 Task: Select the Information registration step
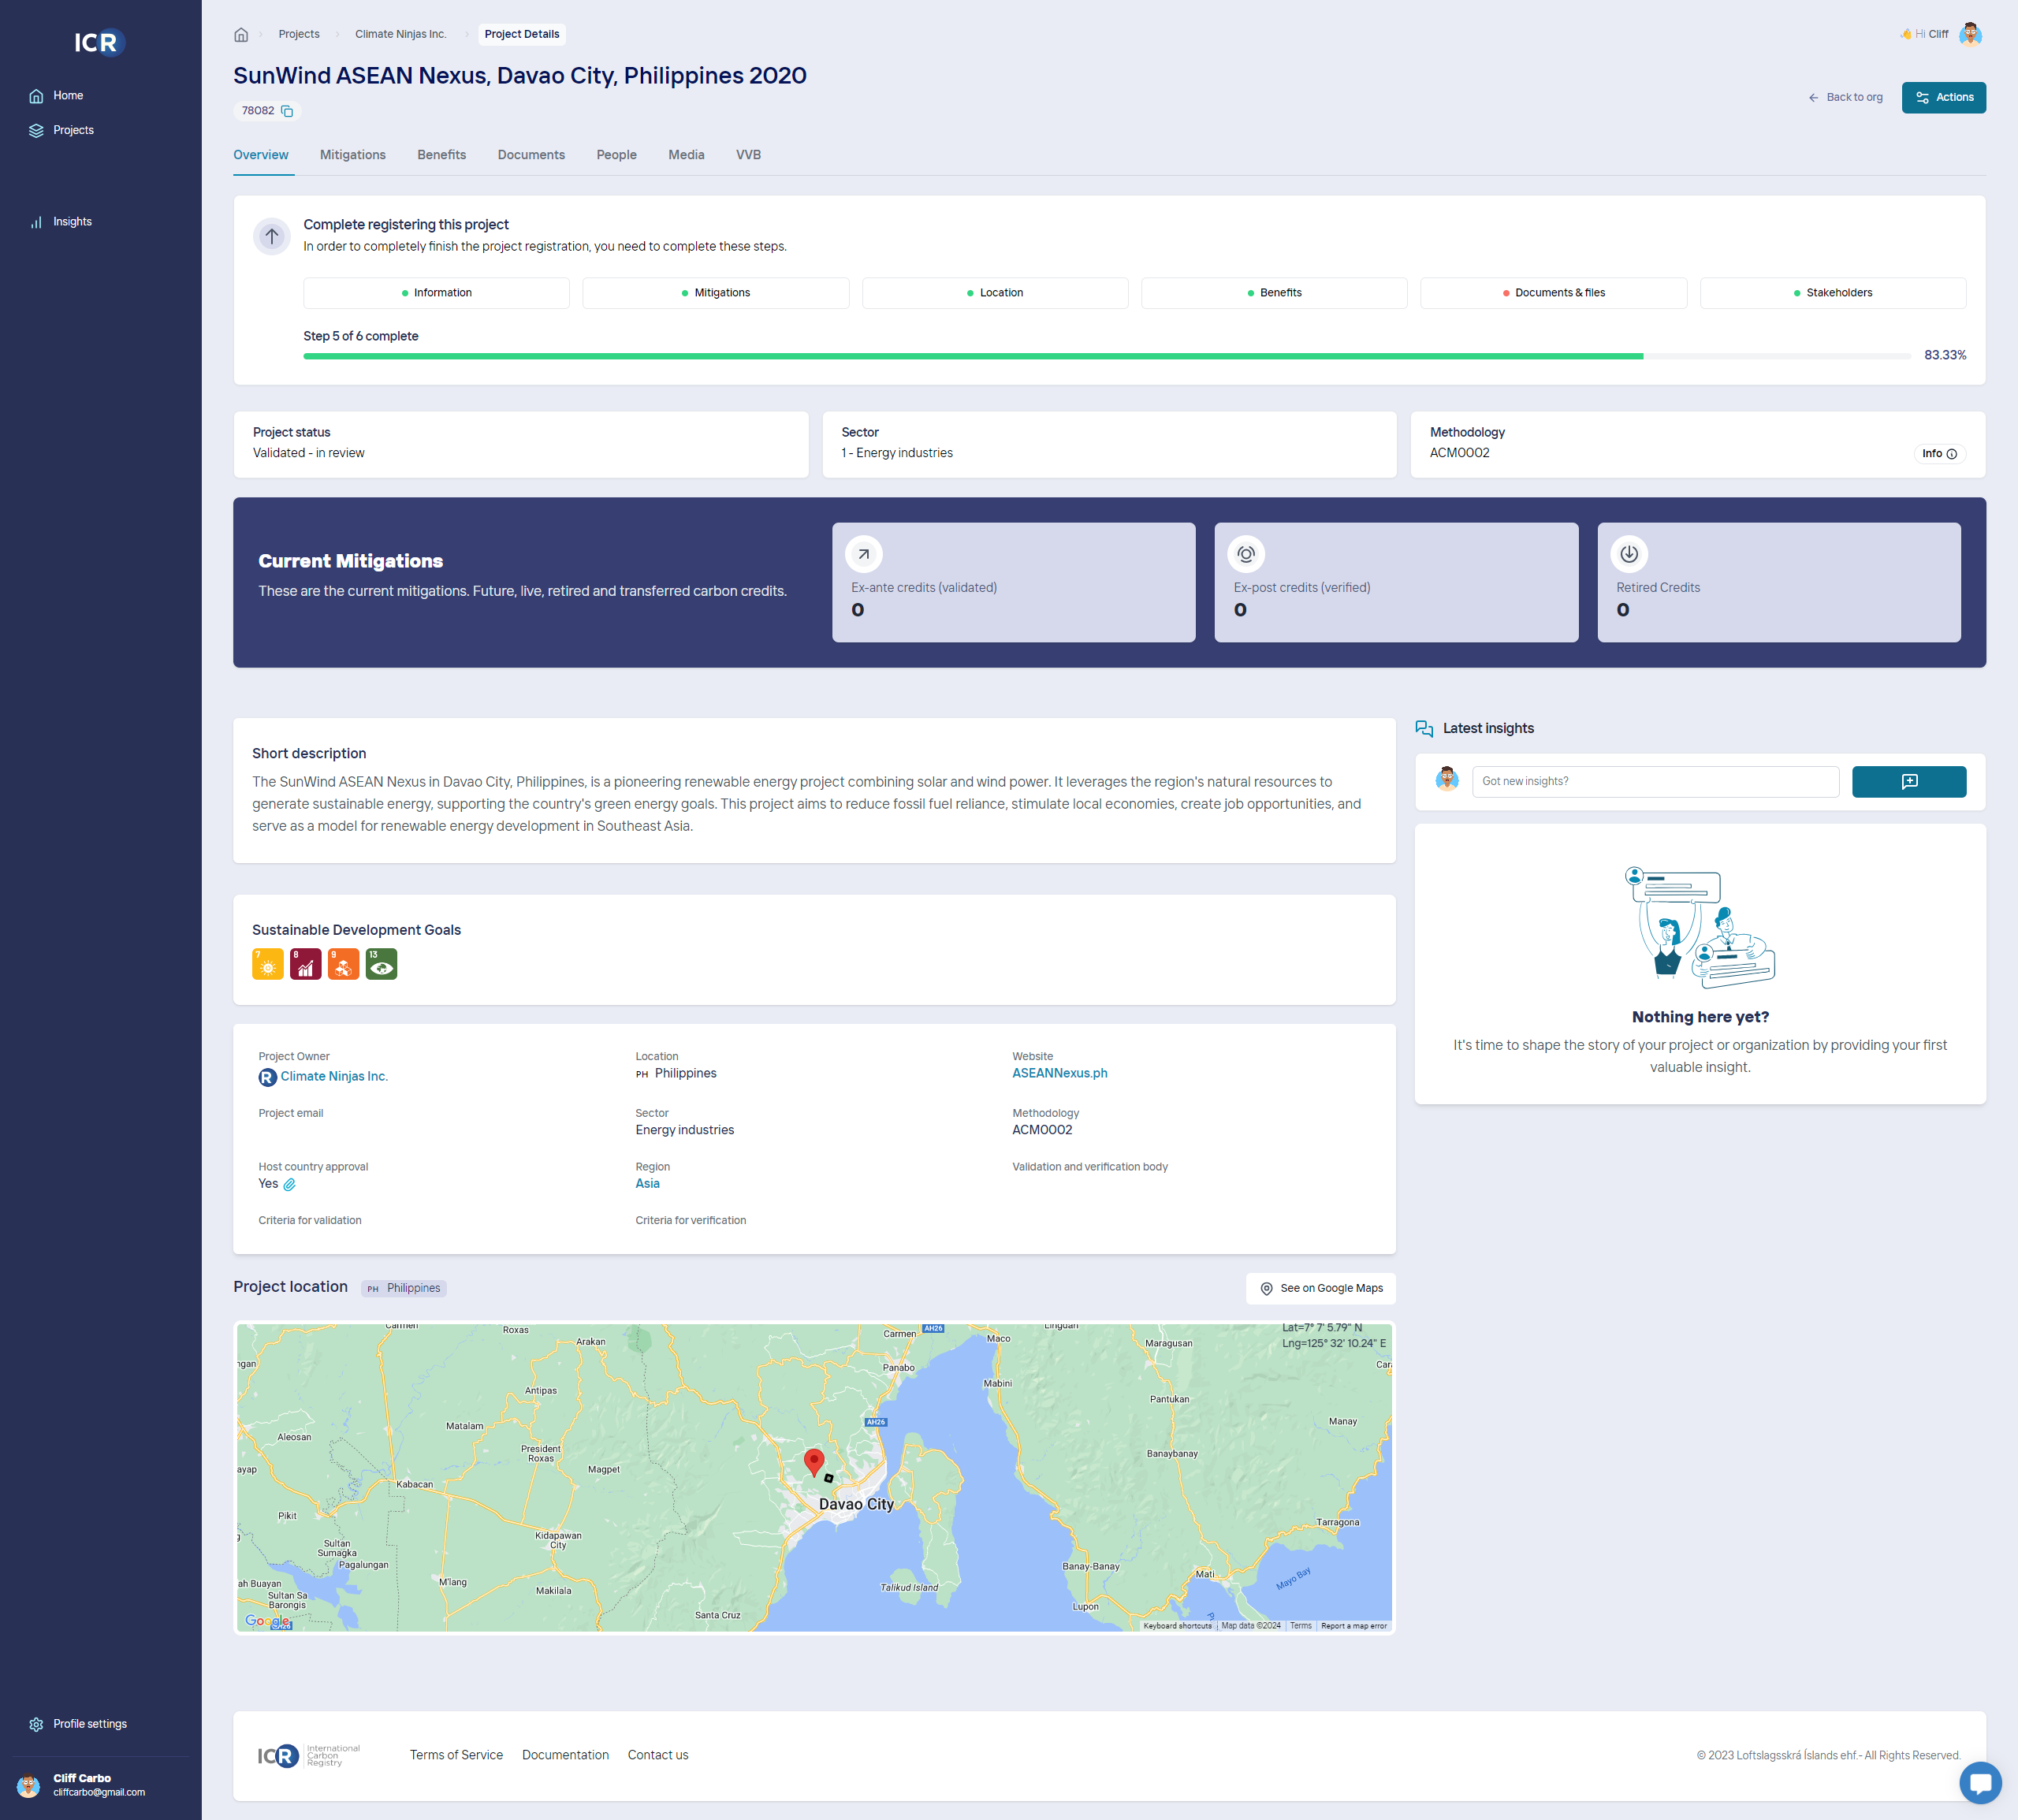coord(436,293)
